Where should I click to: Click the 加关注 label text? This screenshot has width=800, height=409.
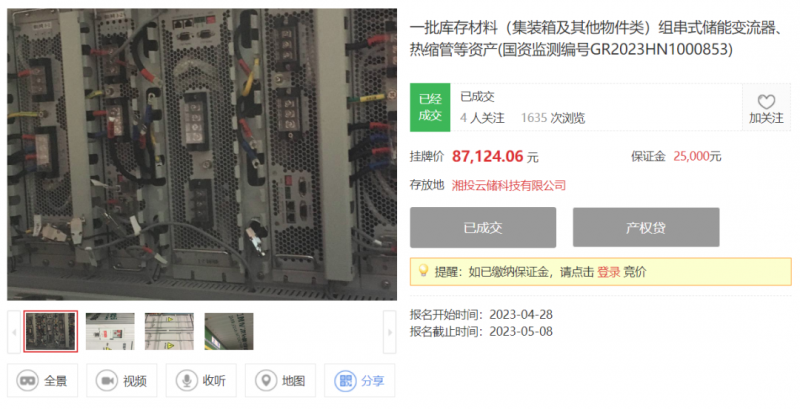766,118
